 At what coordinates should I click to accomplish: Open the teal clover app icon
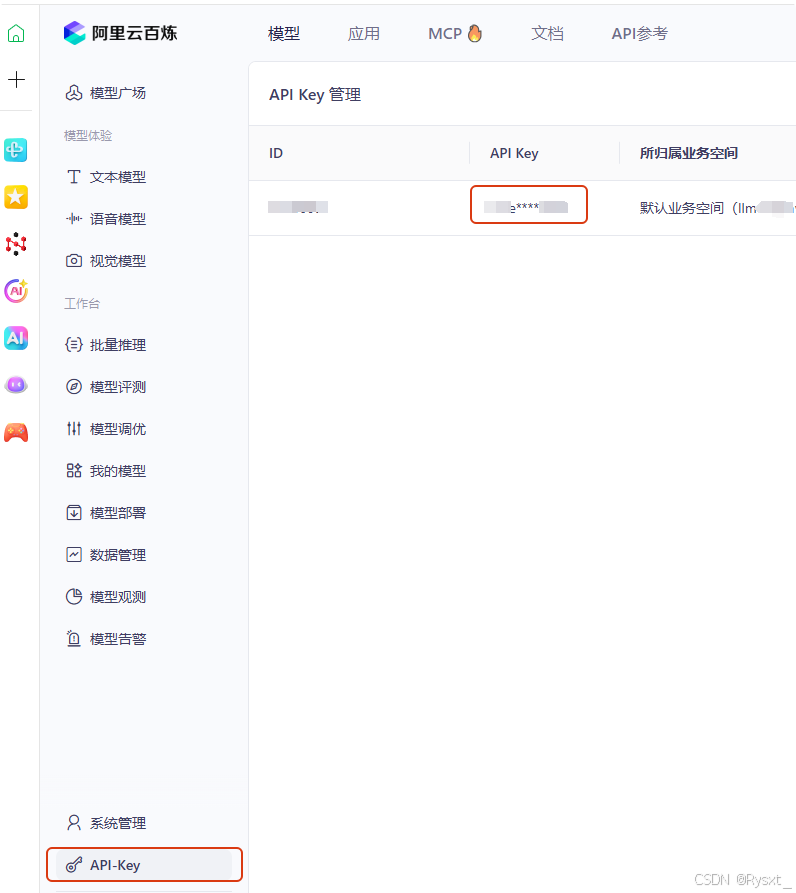(16, 150)
